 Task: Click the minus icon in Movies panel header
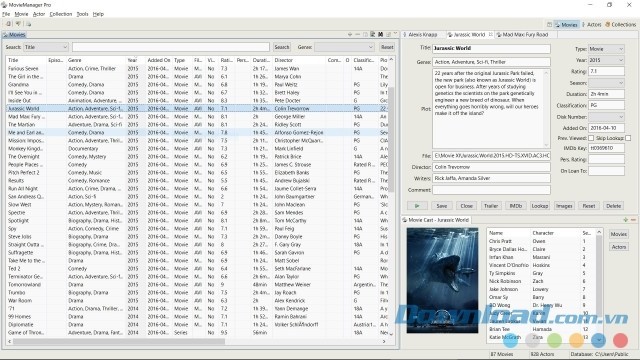coord(357,35)
